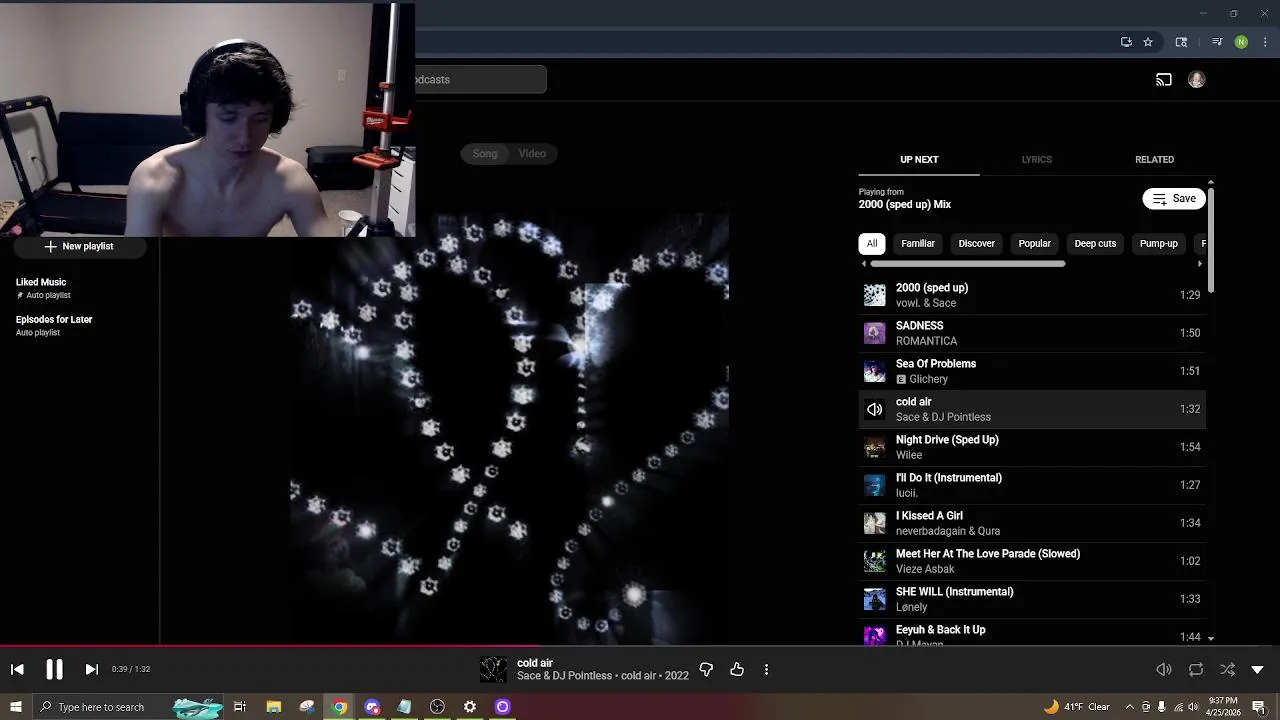The width and height of the screenshot is (1280, 720).
Task: Pause the currently playing song
Action: coord(54,669)
